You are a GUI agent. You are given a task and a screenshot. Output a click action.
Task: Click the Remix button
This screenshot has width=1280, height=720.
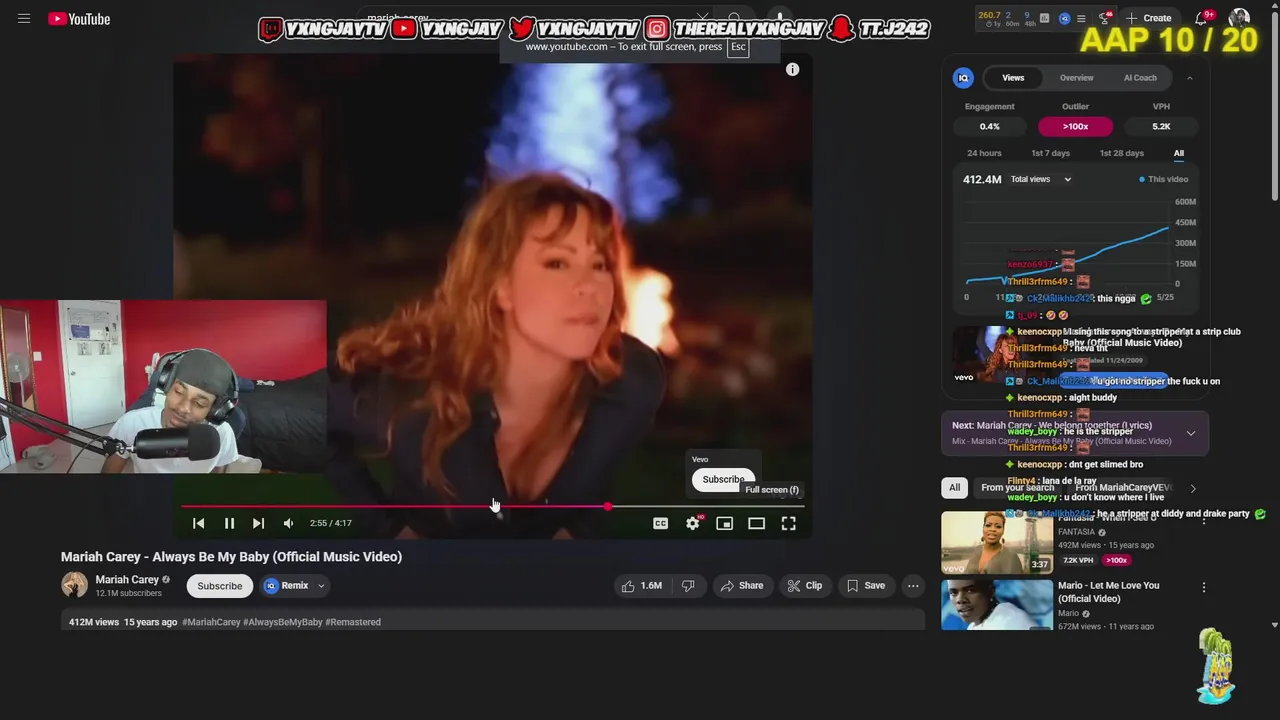[287, 586]
